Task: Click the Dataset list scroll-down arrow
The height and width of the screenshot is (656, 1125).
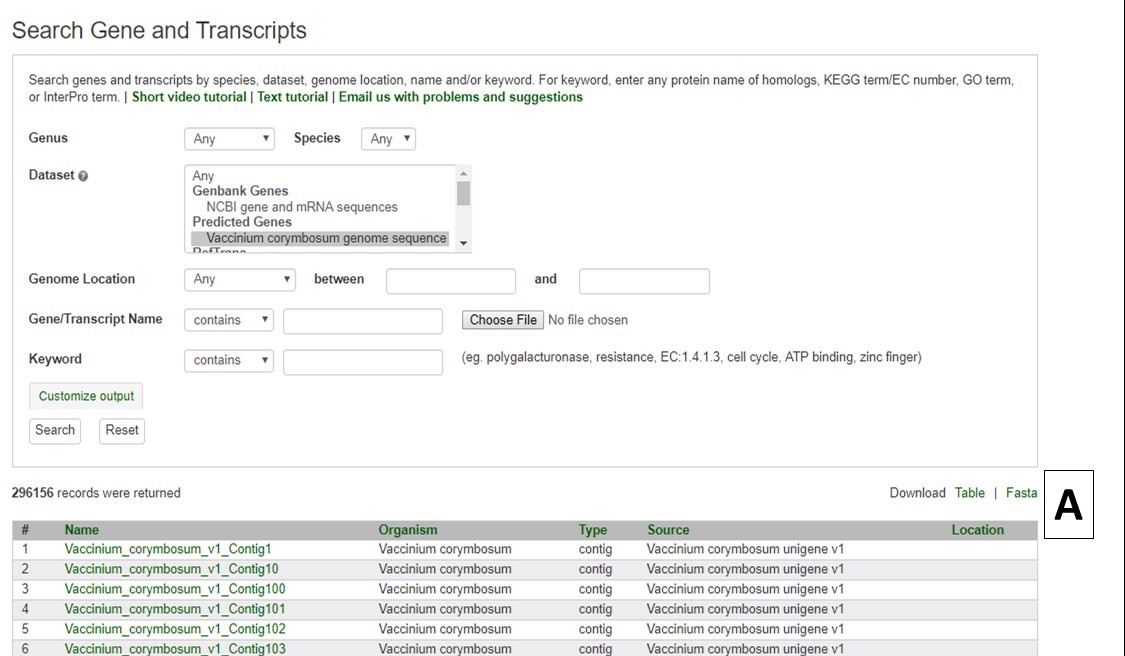Action: point(463,243)
